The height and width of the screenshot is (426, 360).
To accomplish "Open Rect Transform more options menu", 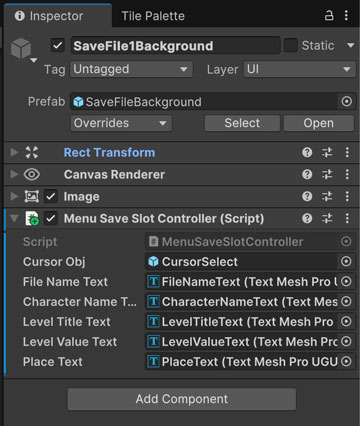I will (x=347, y=153).
